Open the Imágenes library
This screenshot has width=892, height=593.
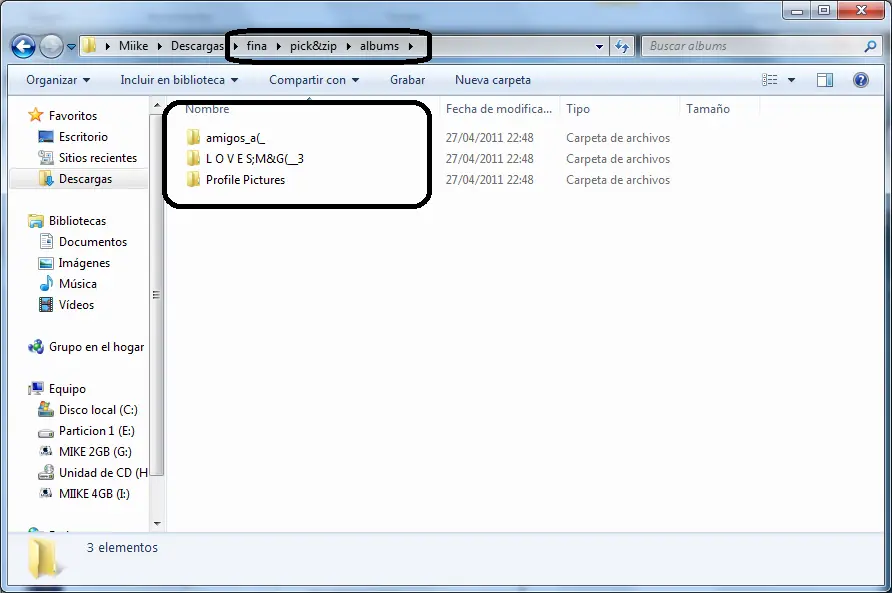[84, 263]
